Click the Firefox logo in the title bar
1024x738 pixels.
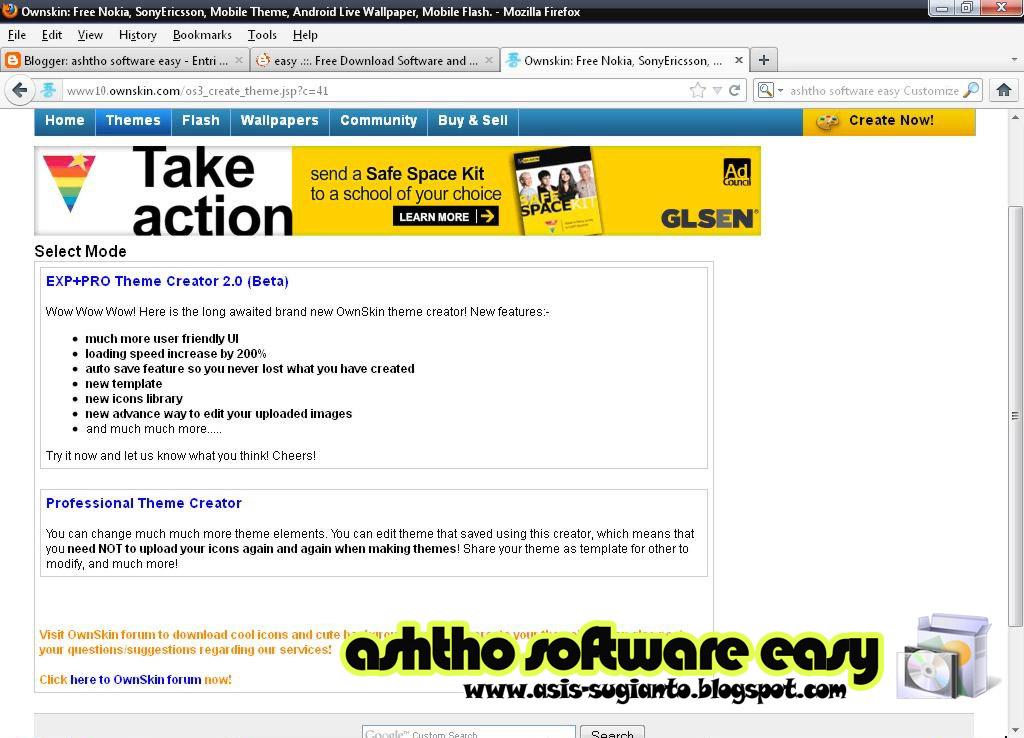(8, 11)
